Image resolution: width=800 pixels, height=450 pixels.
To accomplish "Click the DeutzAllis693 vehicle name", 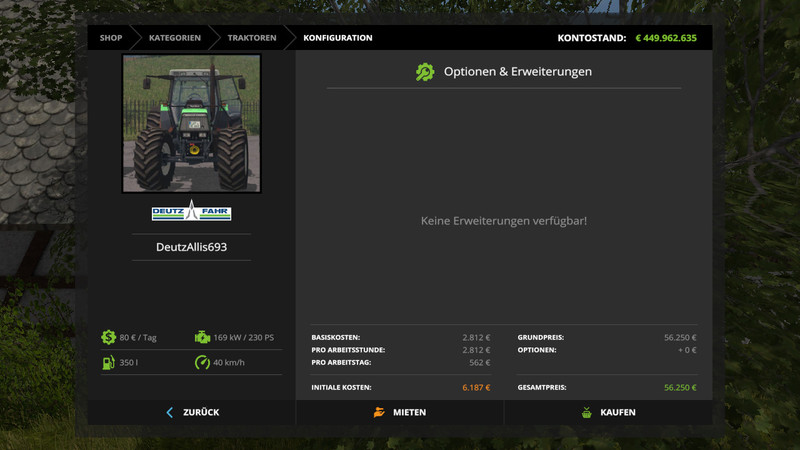I will [191, 247].
